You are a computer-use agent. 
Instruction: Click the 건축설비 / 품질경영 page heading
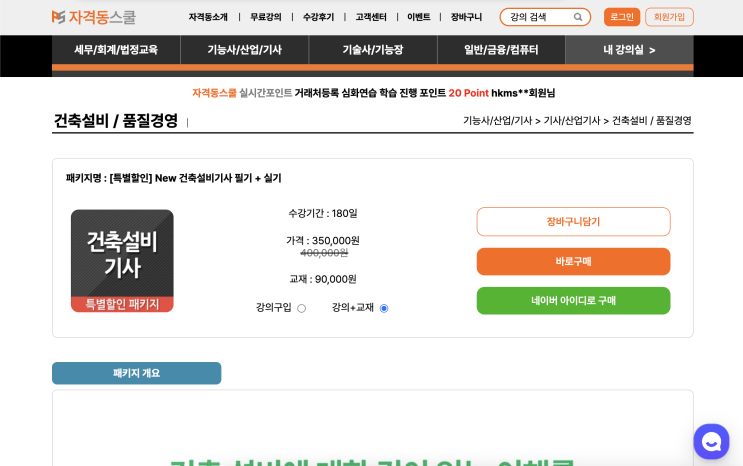pyautogui.click(x=116, y=120)
